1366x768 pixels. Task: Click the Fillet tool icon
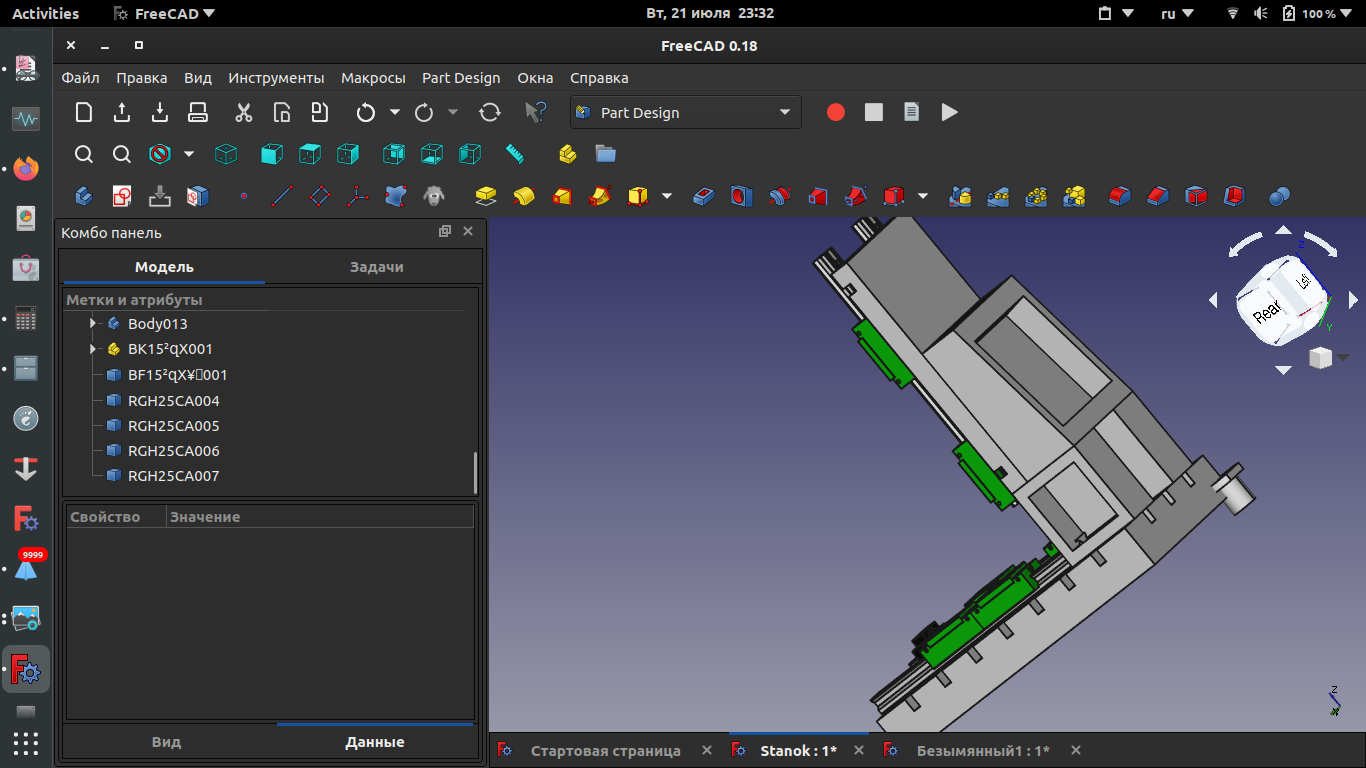(x=1119, y=196)
